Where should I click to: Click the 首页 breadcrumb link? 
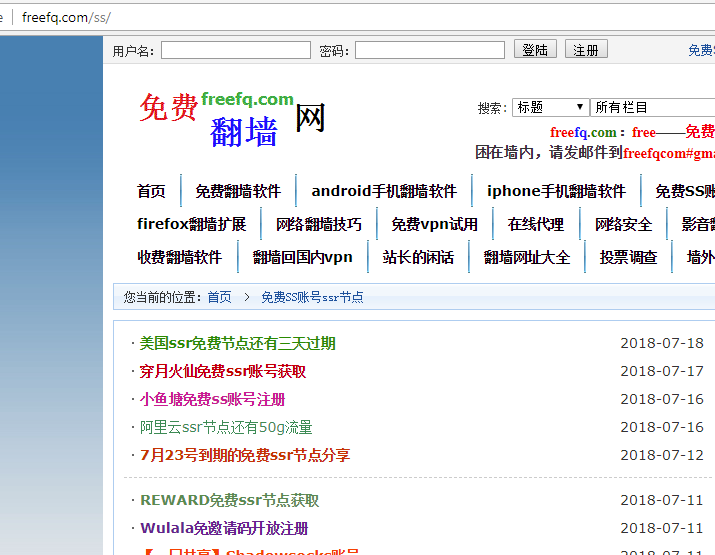[219, 297]
